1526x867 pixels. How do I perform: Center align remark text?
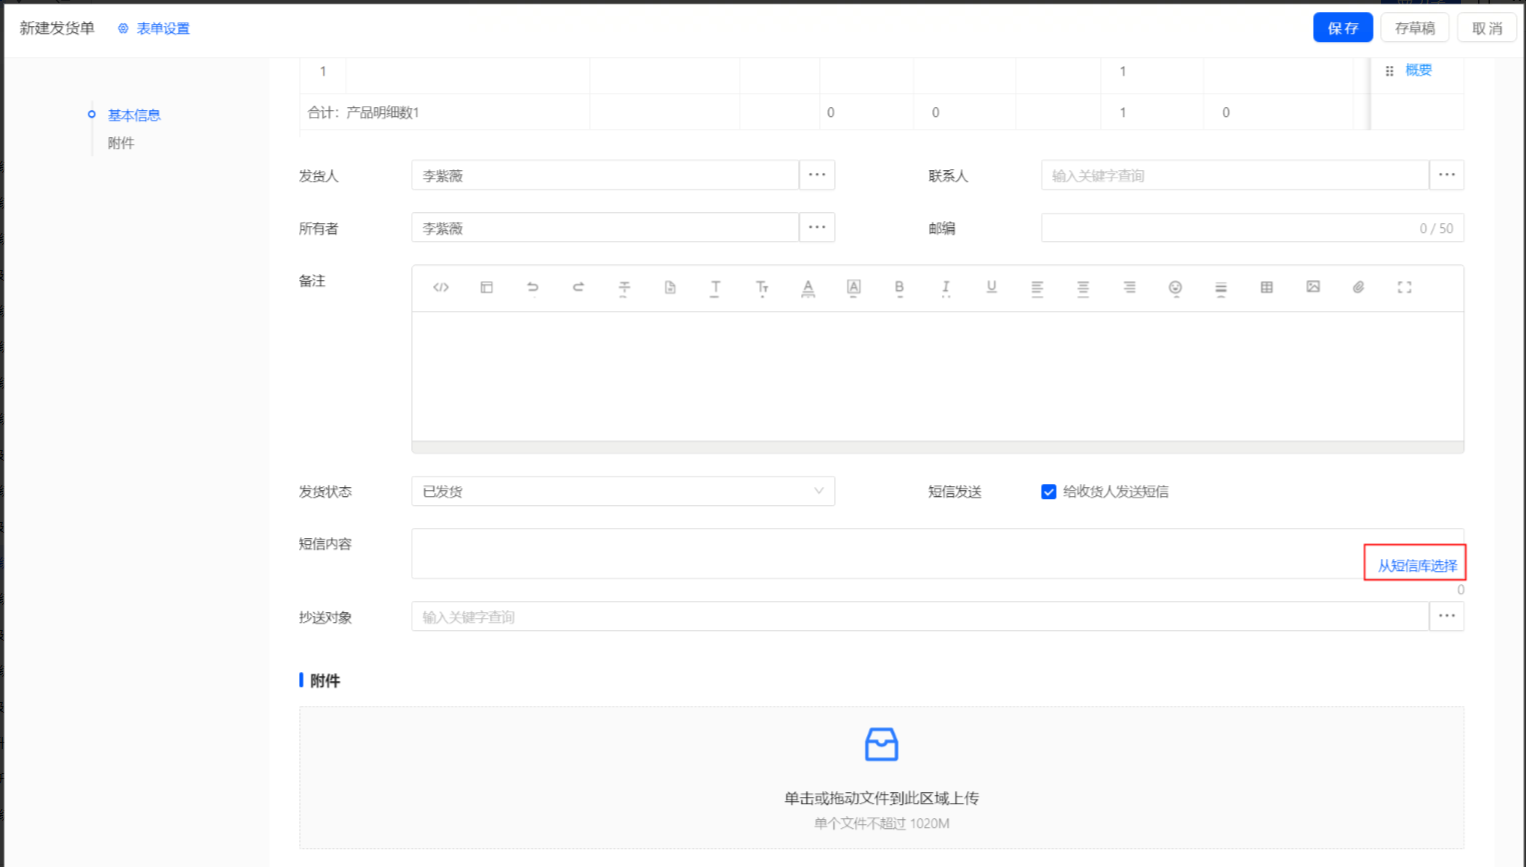pyautogui.click(x=1083, y=288)
